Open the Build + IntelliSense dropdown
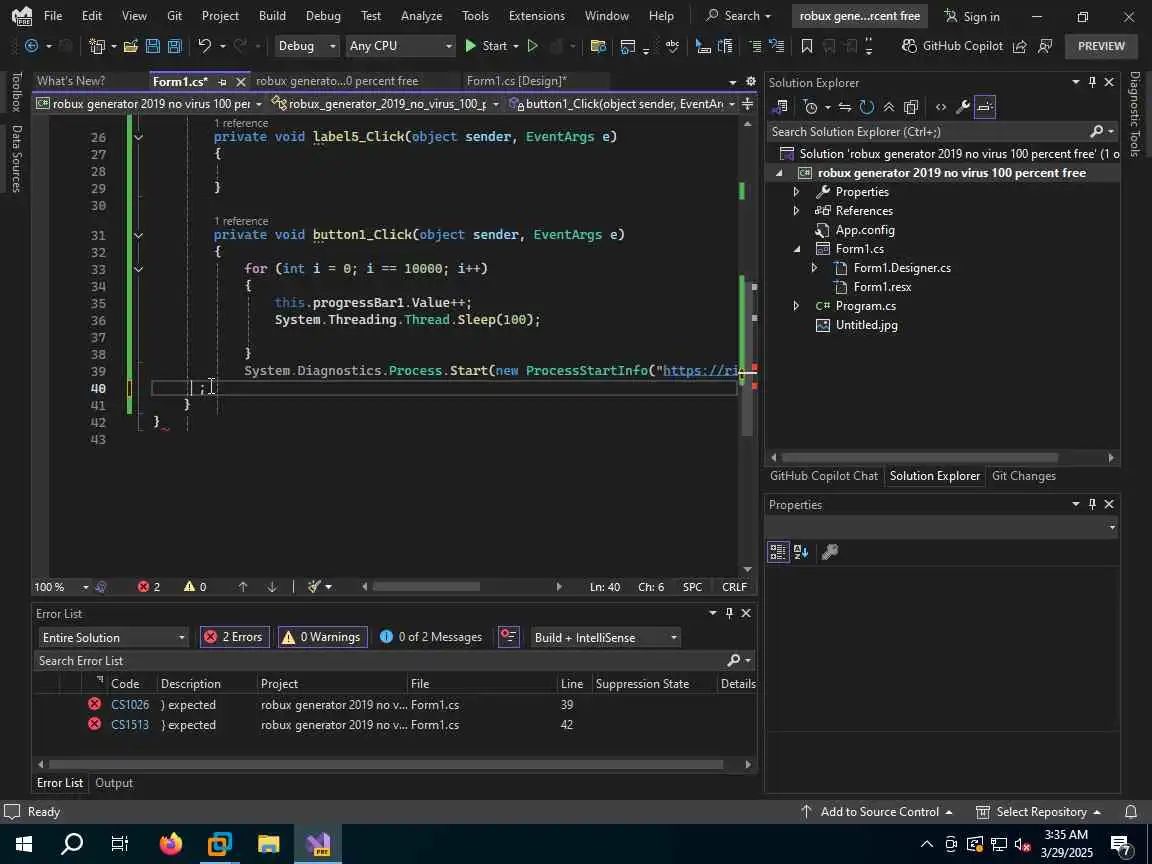The width and height of the screenshot is (1152, 864). click(x=605, y=638)
